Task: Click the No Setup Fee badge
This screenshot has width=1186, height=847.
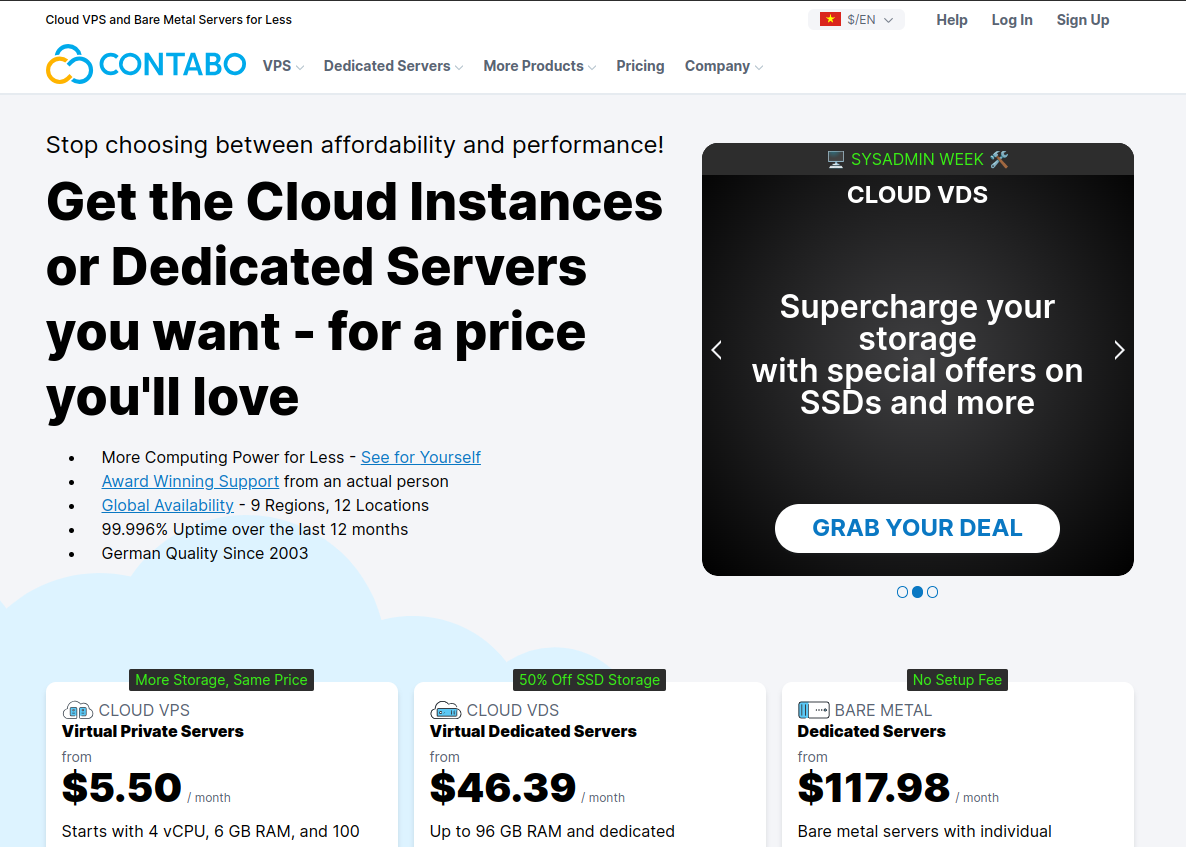Action: tap(957, 680)
